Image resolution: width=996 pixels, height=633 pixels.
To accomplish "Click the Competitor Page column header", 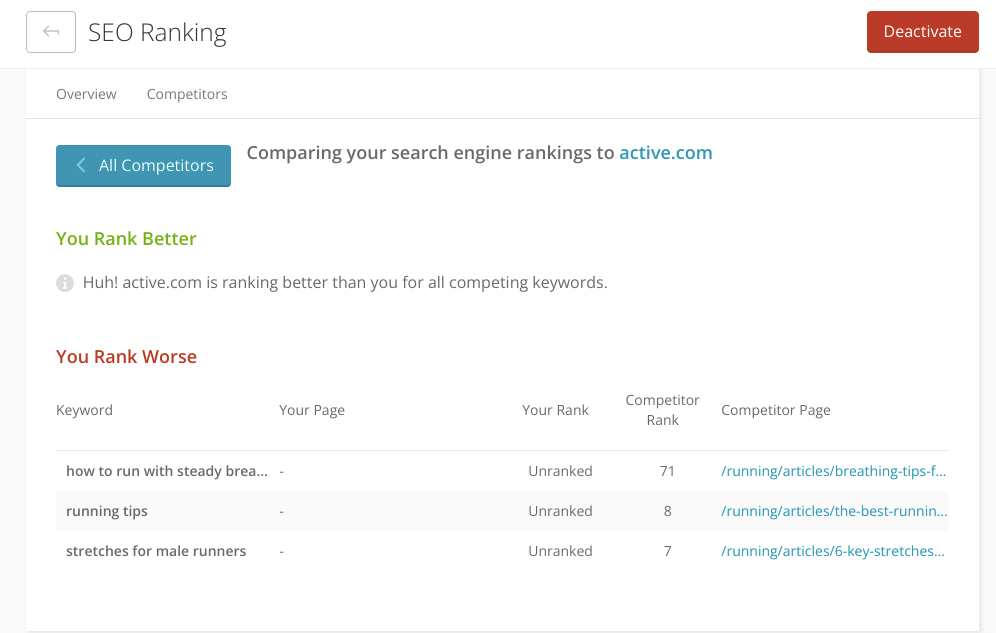I will [775, 410].
